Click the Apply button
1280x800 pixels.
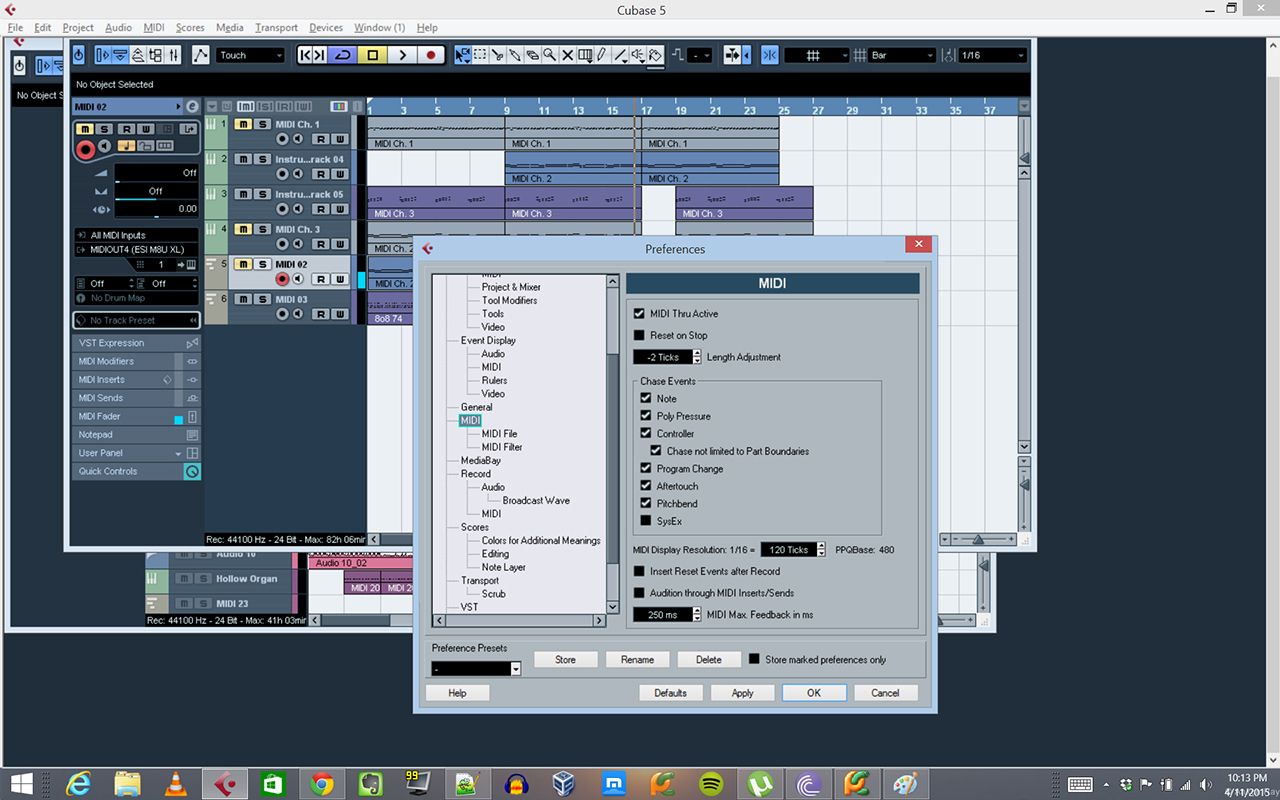click(742, 693)
